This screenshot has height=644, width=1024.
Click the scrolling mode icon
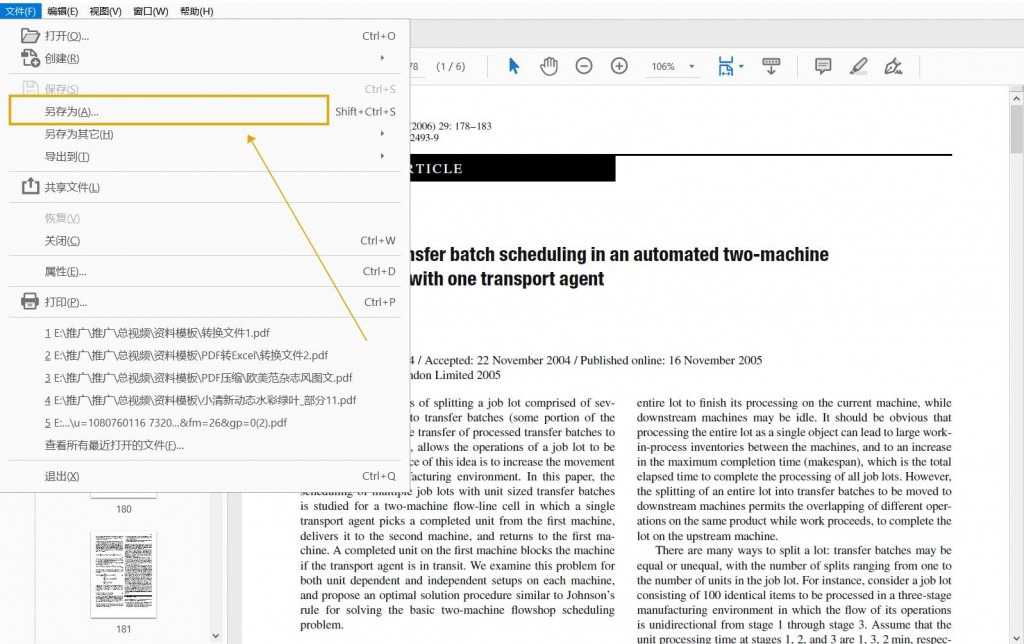point(771,66)
